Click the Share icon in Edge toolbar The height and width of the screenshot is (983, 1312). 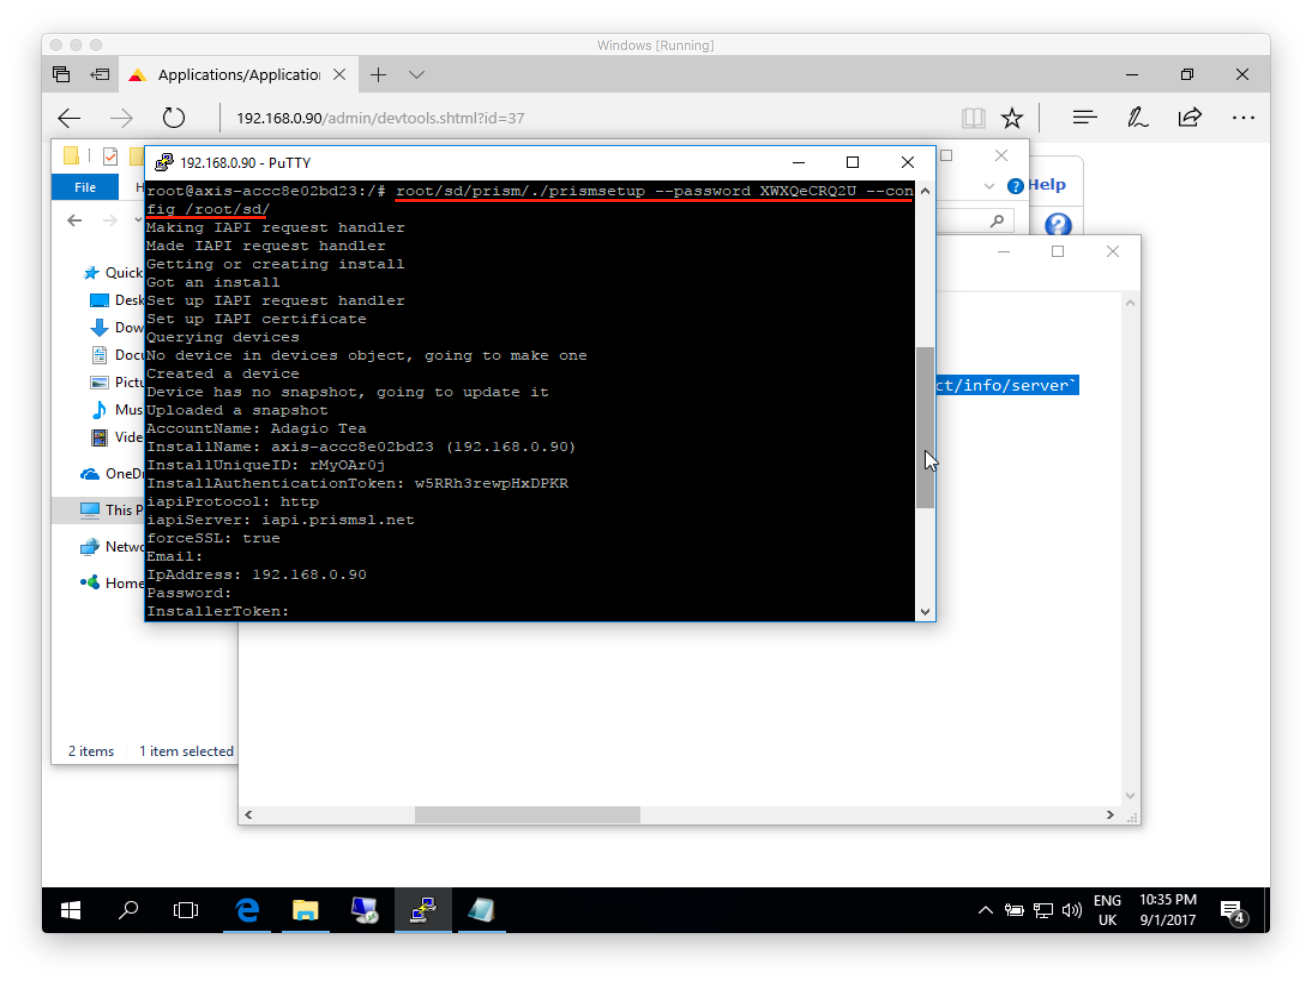pyautogui.click(x=1189, y=118)
